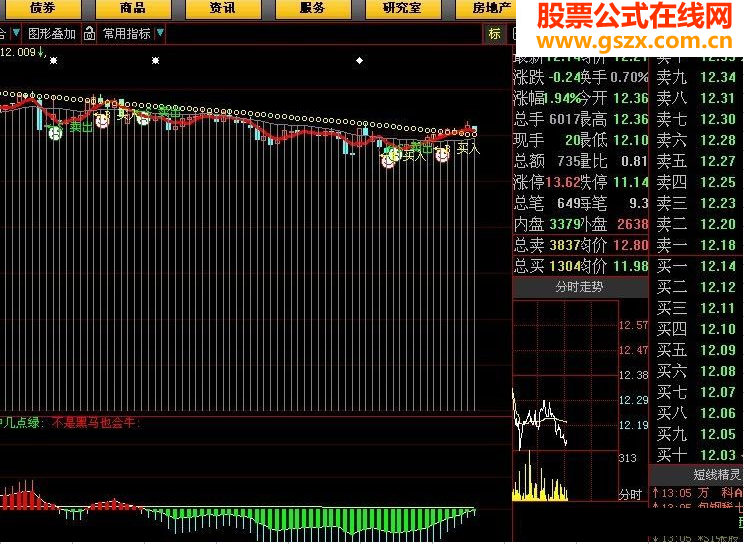Viewport: 744px width, 544px height.
Task: Open the 研究室 section
Action: 402,9
